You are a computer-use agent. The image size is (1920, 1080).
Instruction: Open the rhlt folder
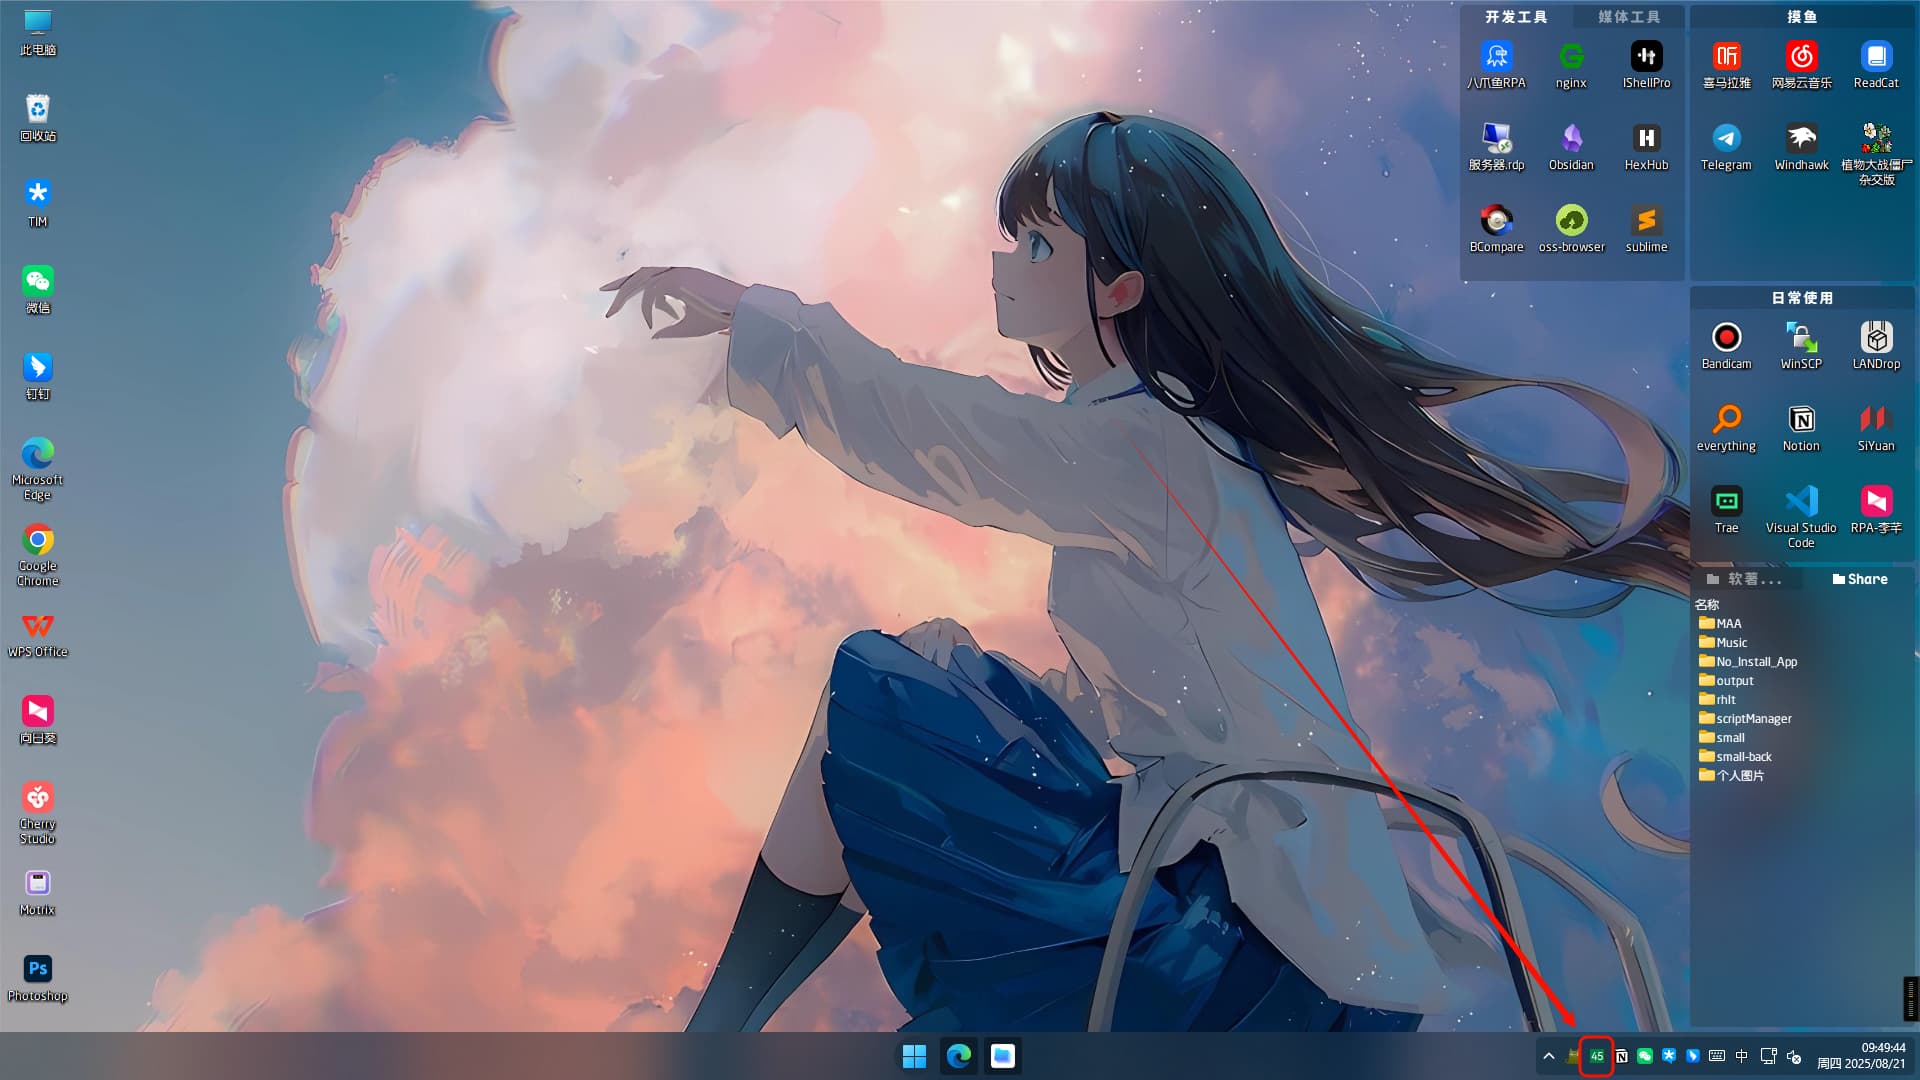click(x=1717, y=699)
